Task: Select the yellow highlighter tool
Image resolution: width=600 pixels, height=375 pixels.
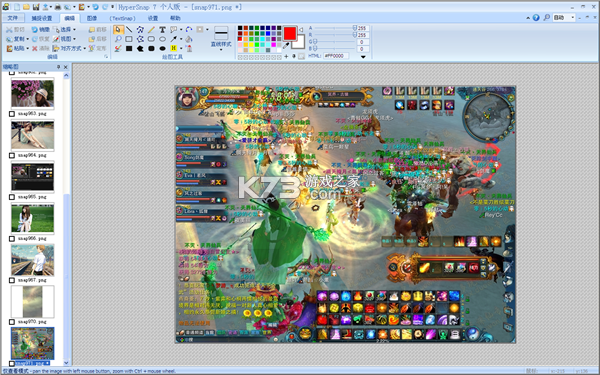Action: (173, 49)
